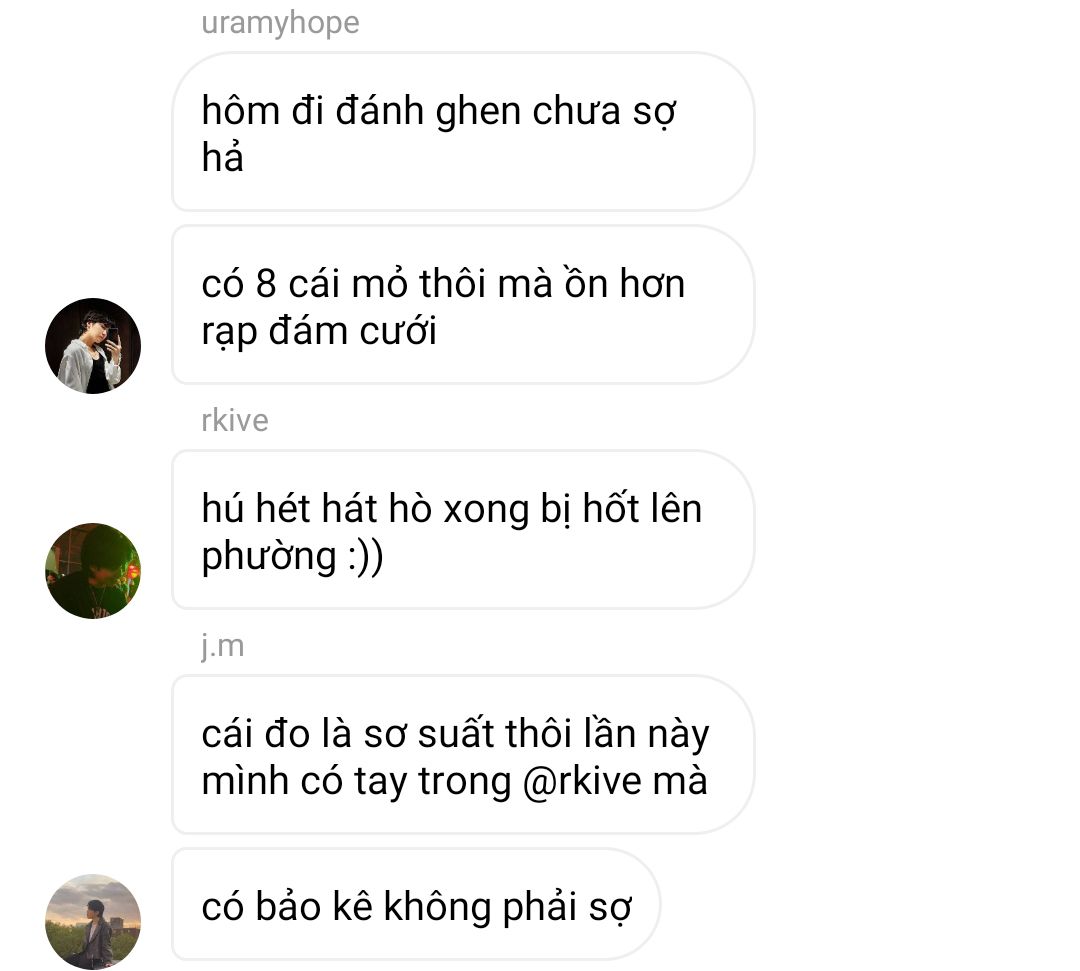Screen dimensions: 1080x971
Task: Select the 'có bảo kê không phải sợ' bubble
Action: pos(416,904)
